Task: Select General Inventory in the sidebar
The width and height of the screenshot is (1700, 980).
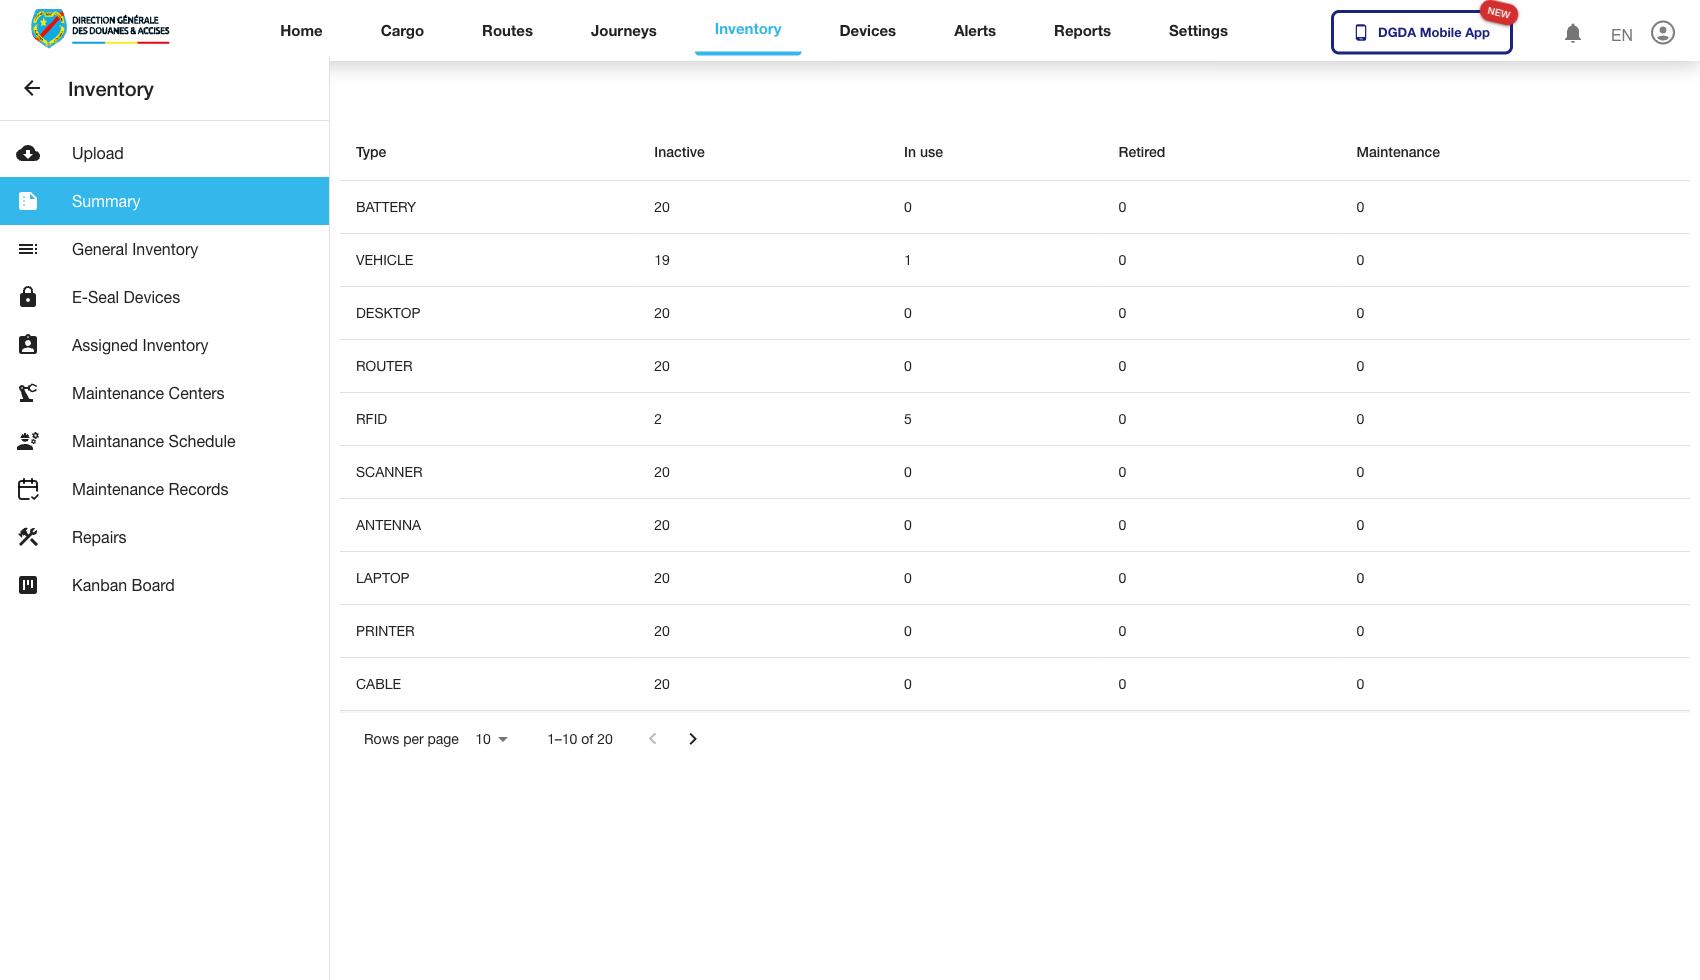Action: click(135, 249)
